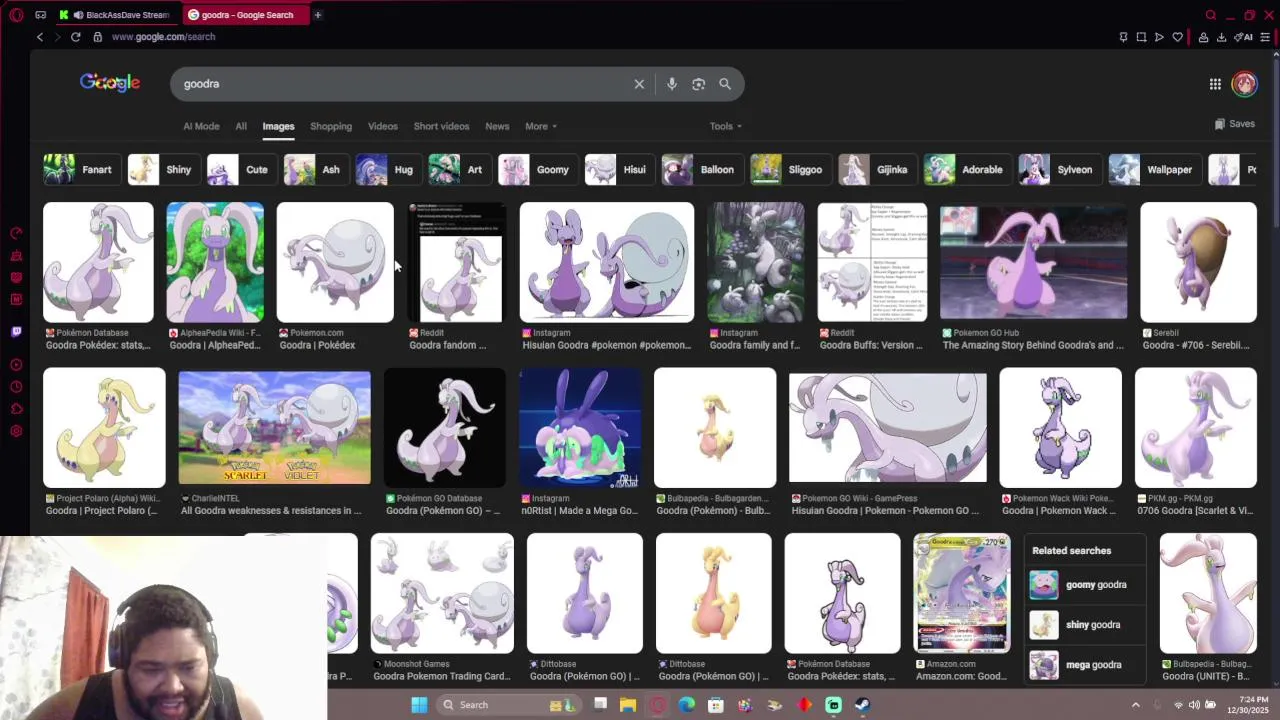This screenshot has height=720, width=1280.
Task: Open related search mega goodra
Action: [1086, 665]
